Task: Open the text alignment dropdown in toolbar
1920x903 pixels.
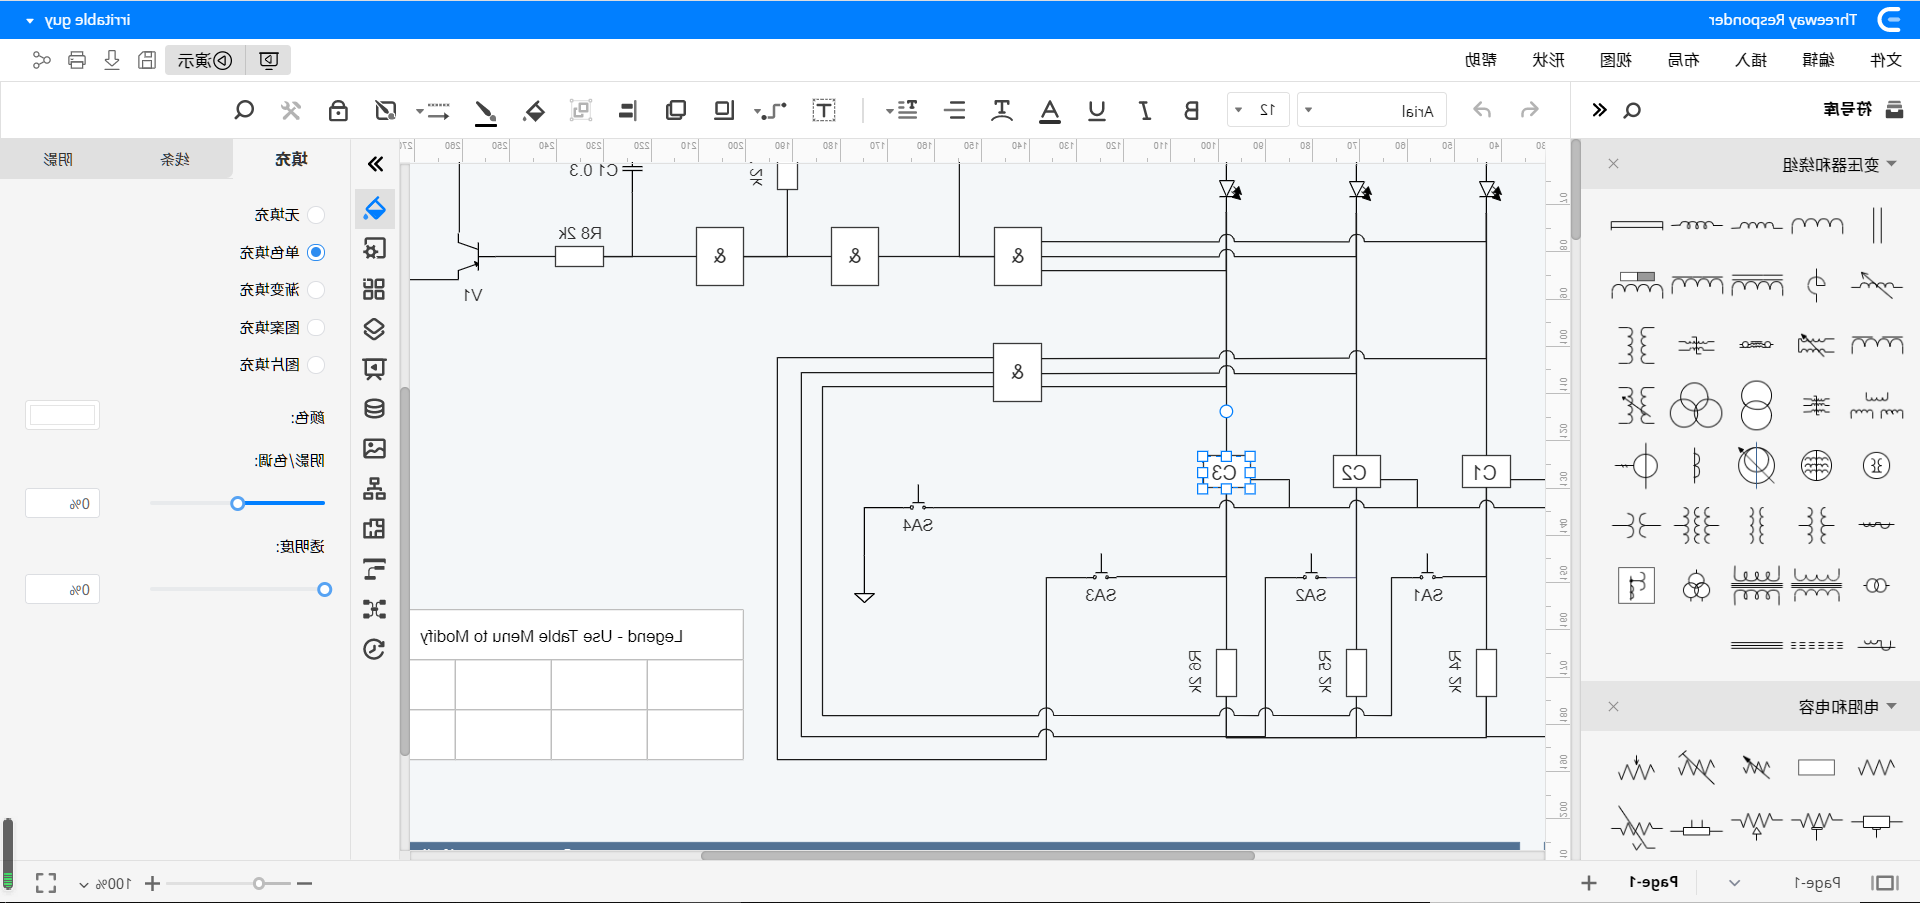Action: (x=901, y=110)
